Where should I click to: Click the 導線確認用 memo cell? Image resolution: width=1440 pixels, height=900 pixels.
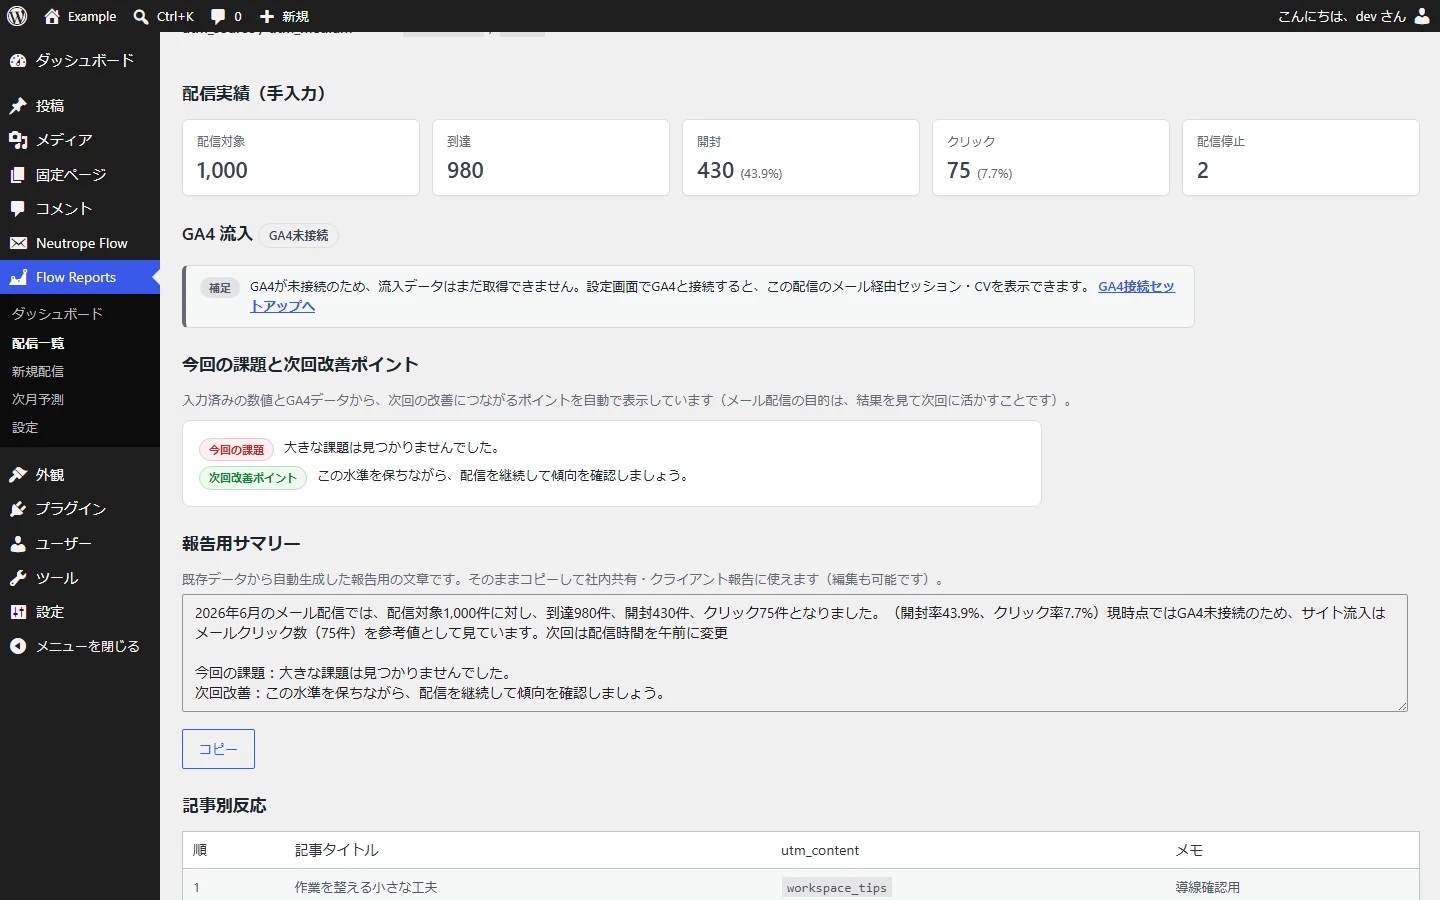point(1208,887)
